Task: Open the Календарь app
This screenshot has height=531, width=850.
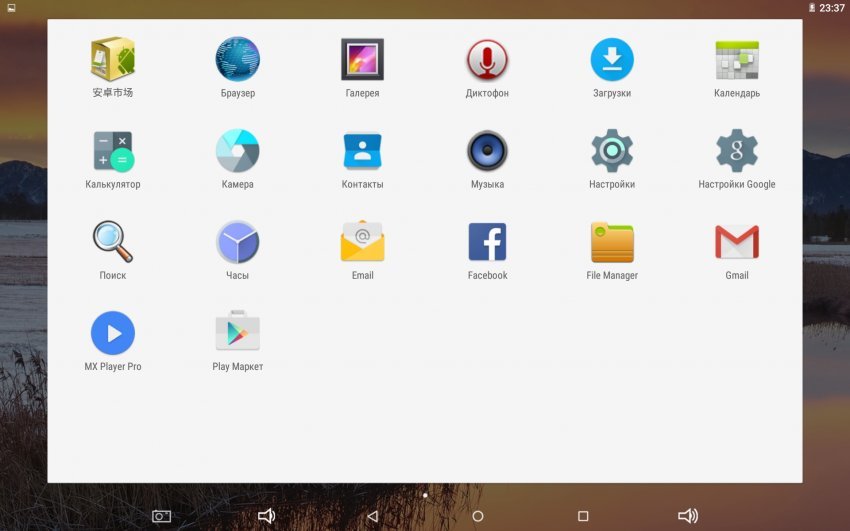Action: coord(737,60)
